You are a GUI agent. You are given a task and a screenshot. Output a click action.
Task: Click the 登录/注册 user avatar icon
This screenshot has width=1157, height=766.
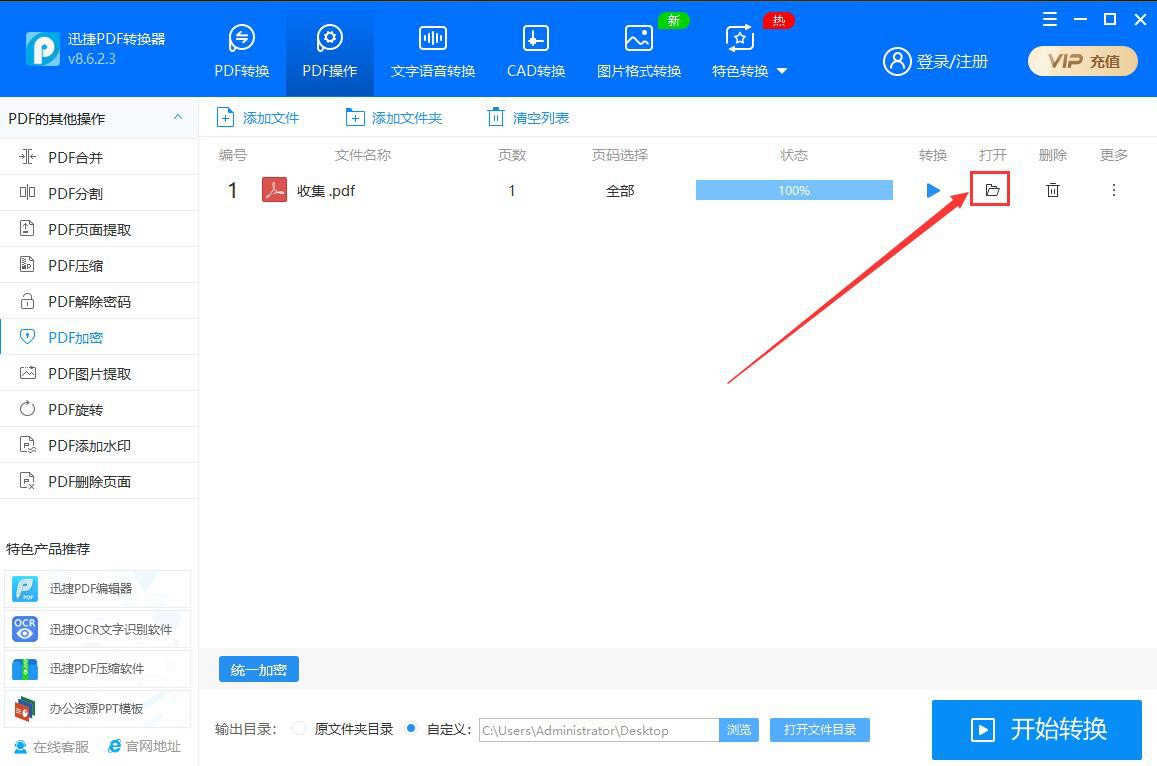click(x=897, y=61)
